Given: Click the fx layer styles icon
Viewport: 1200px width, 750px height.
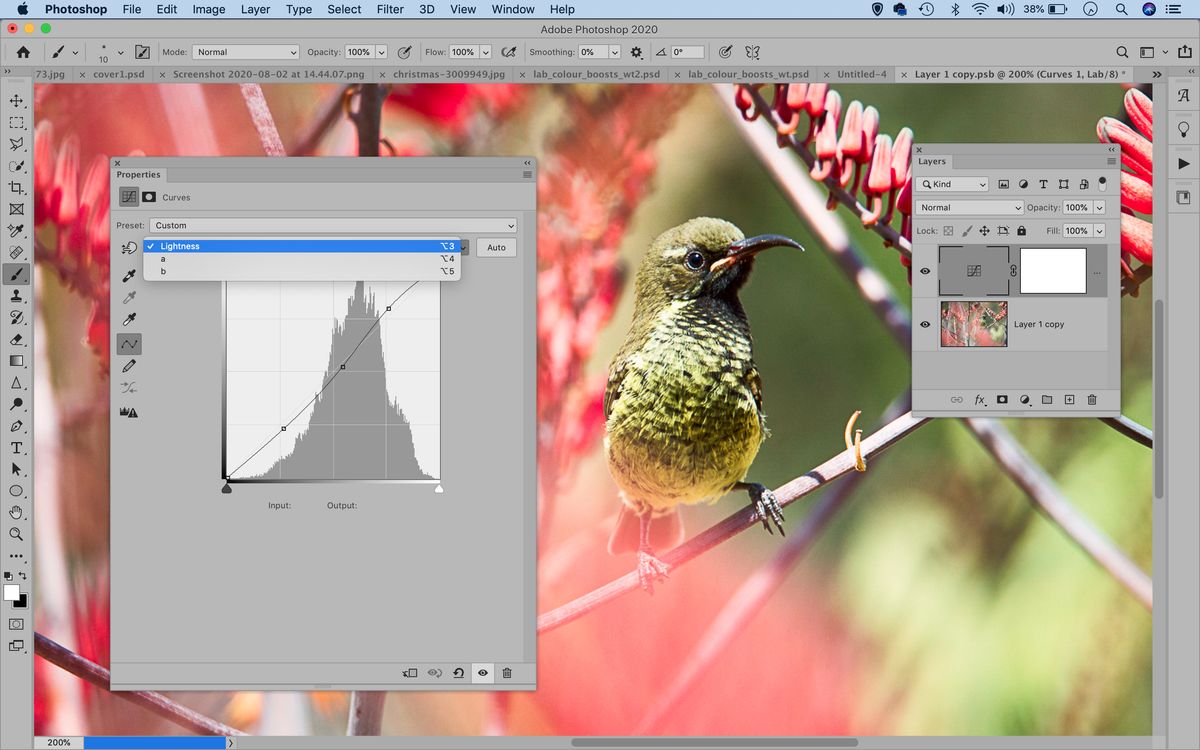Looking at the screenshot, I should [979, 400].
